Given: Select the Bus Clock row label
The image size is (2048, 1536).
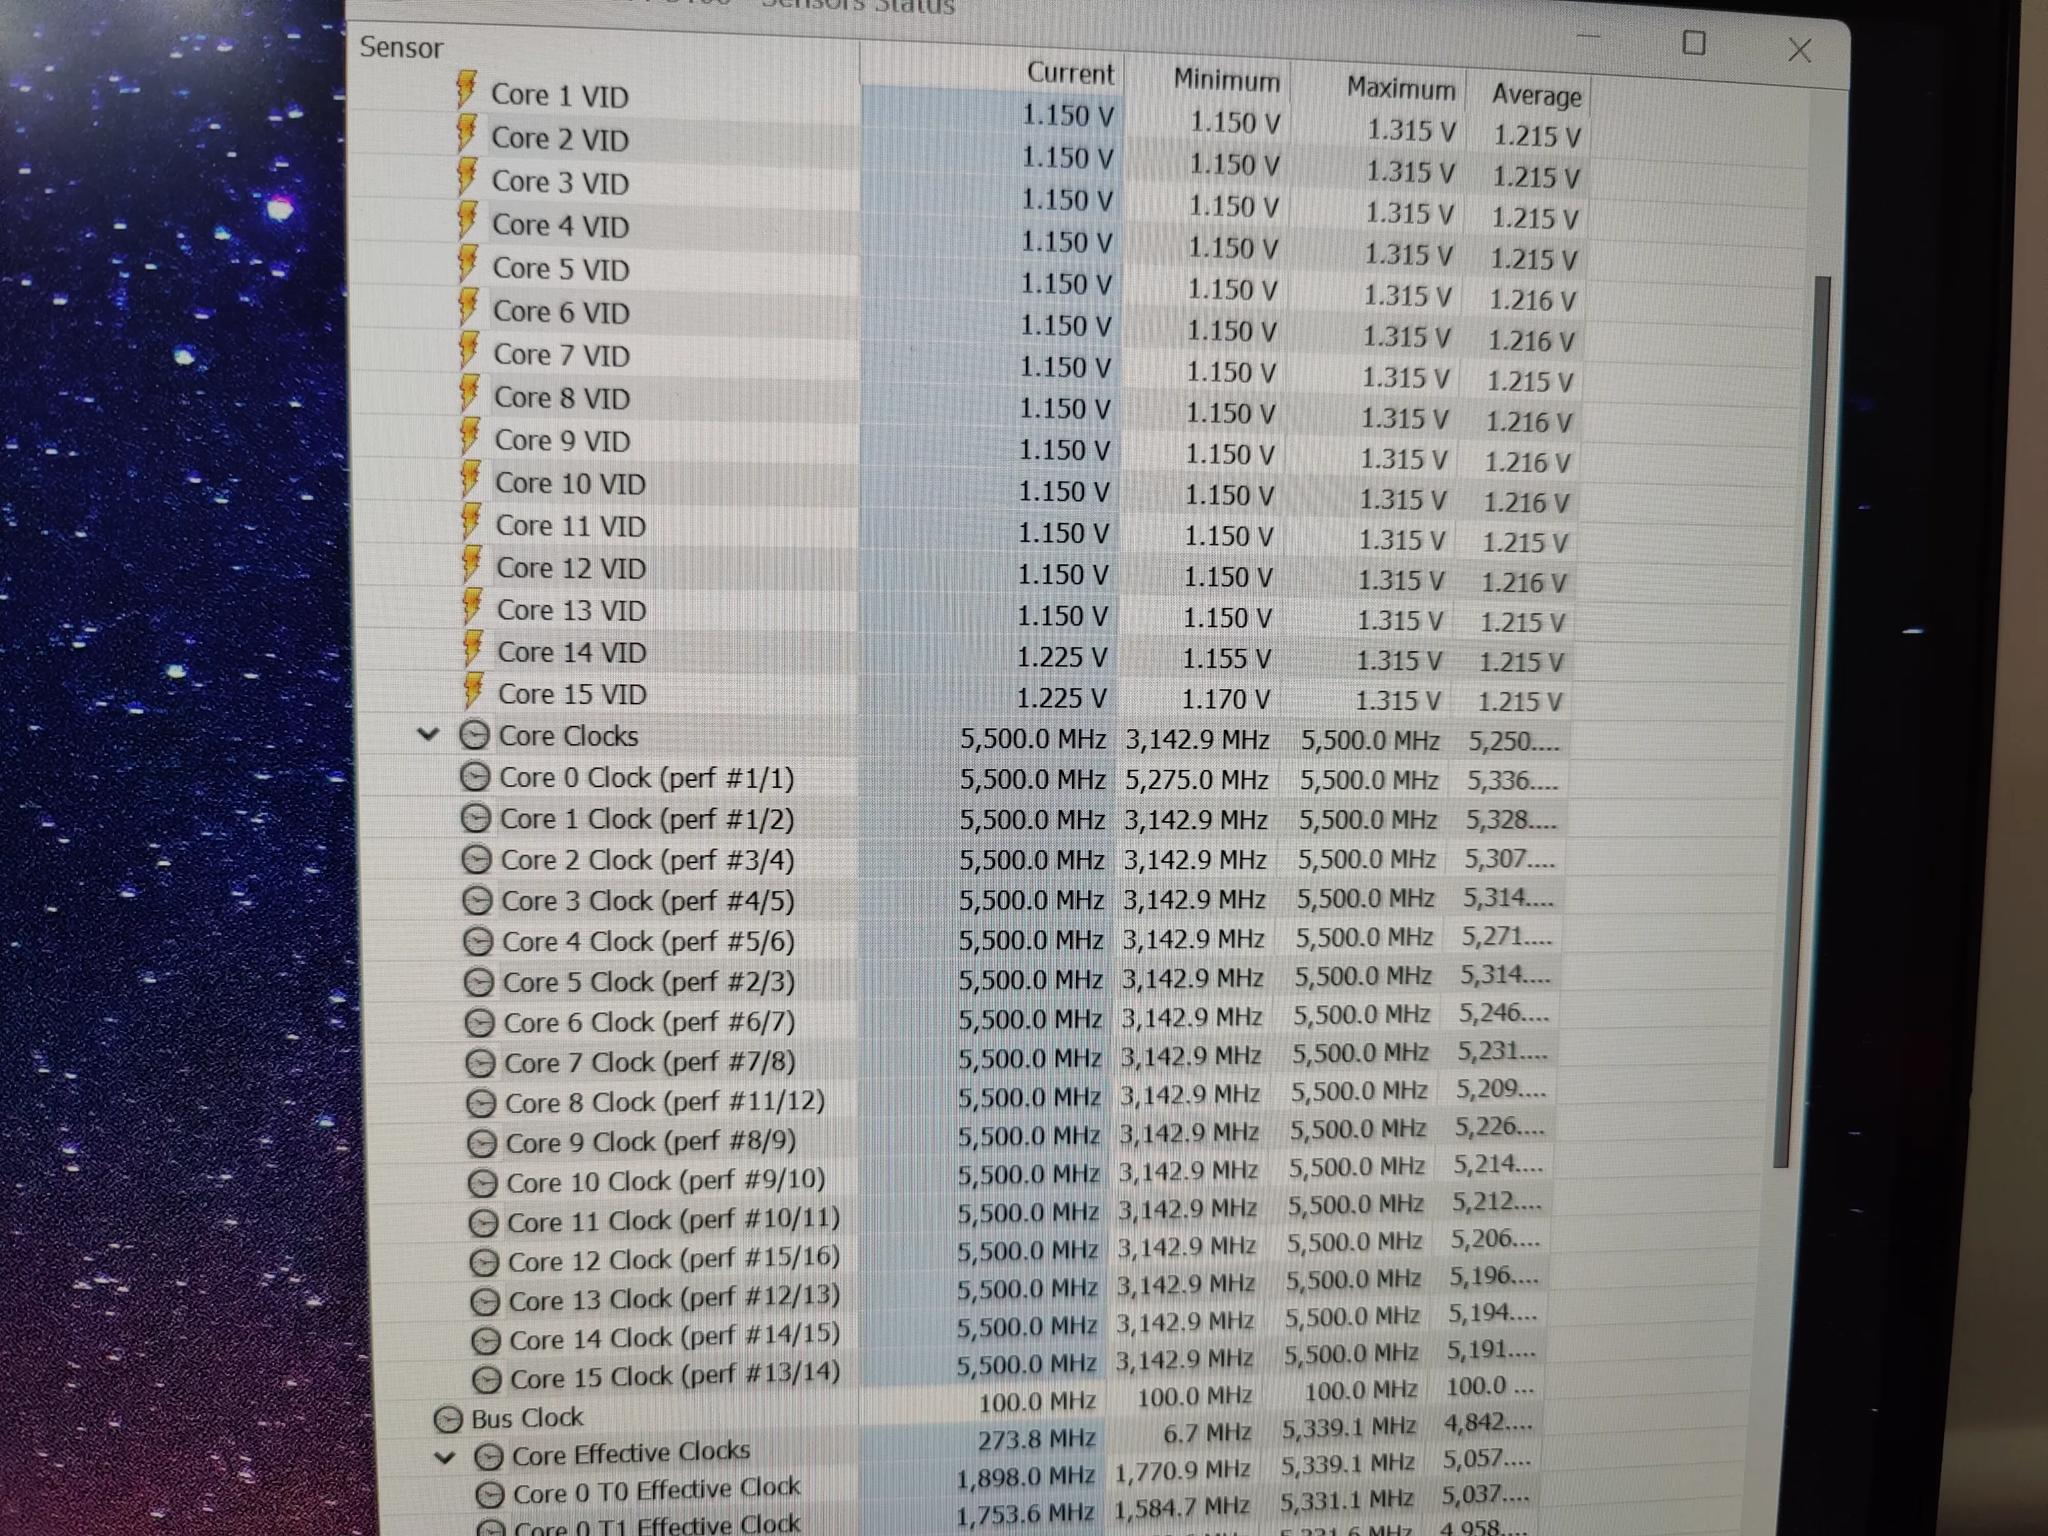Looking at the screenshot, I should tap(527, 1418).
